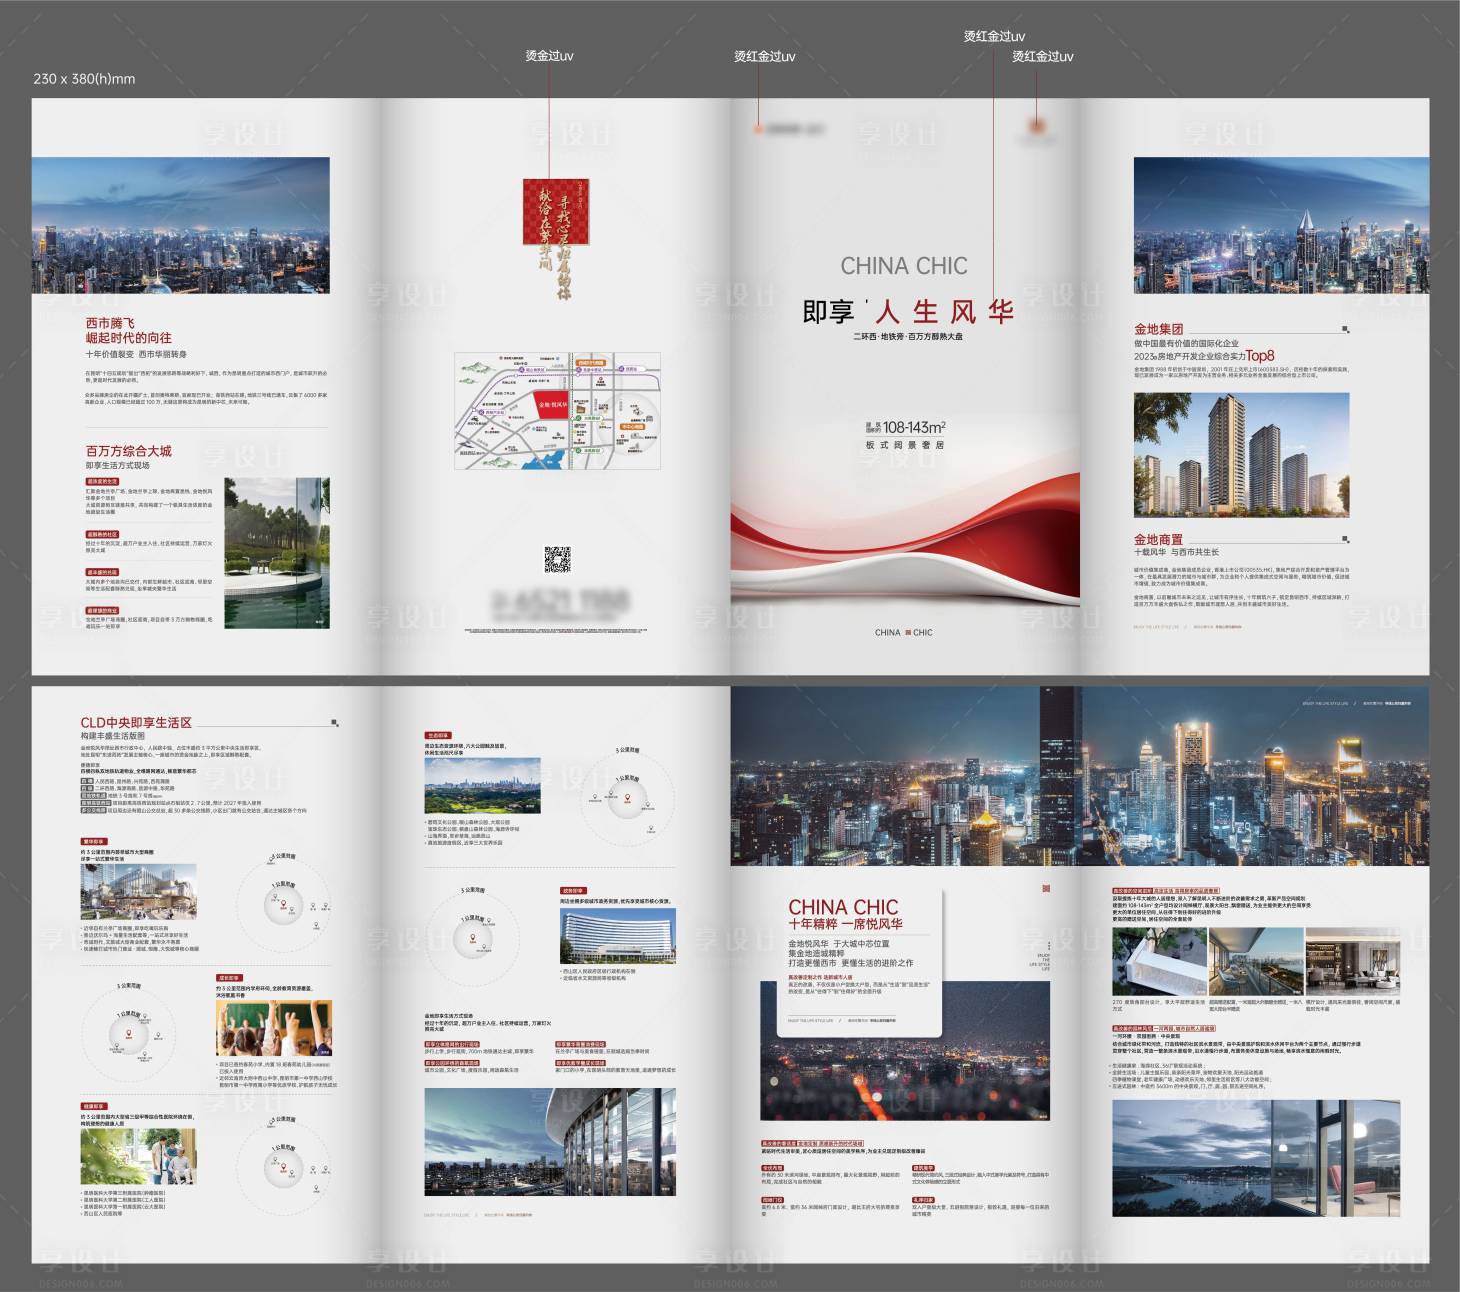Click the red calligraphy seal stamp
The width and height of the screenshot is (1460, 1292).
(556, 212)
